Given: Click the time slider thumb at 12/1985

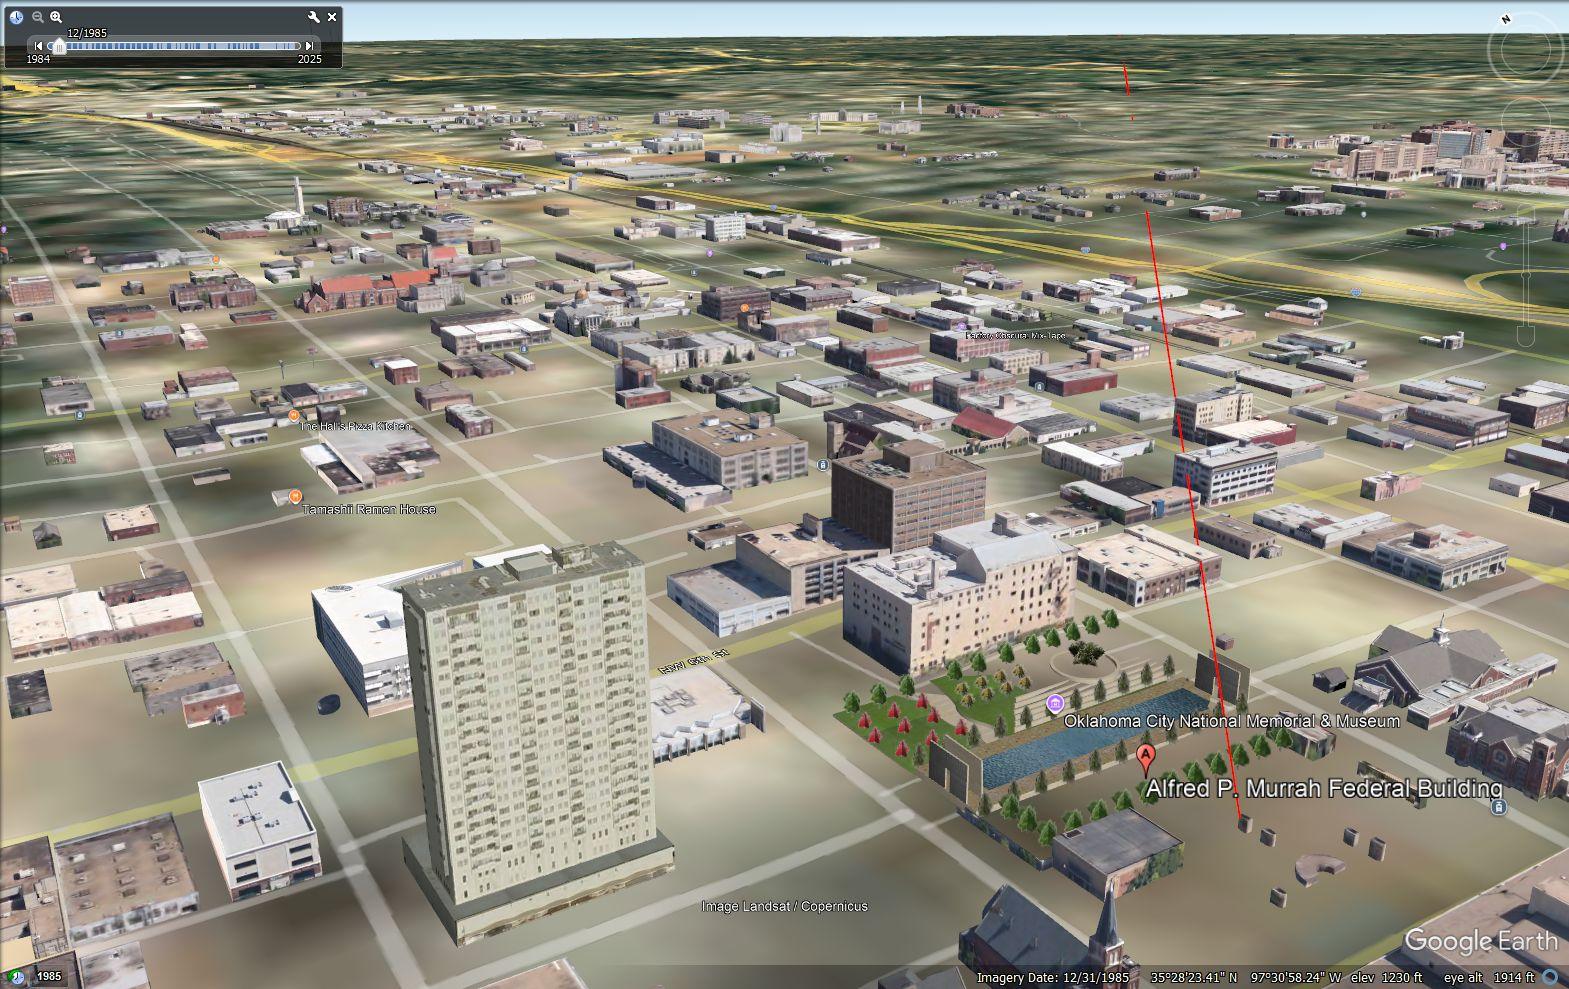Looking at the screenshot, I should [x=59, y=46].
